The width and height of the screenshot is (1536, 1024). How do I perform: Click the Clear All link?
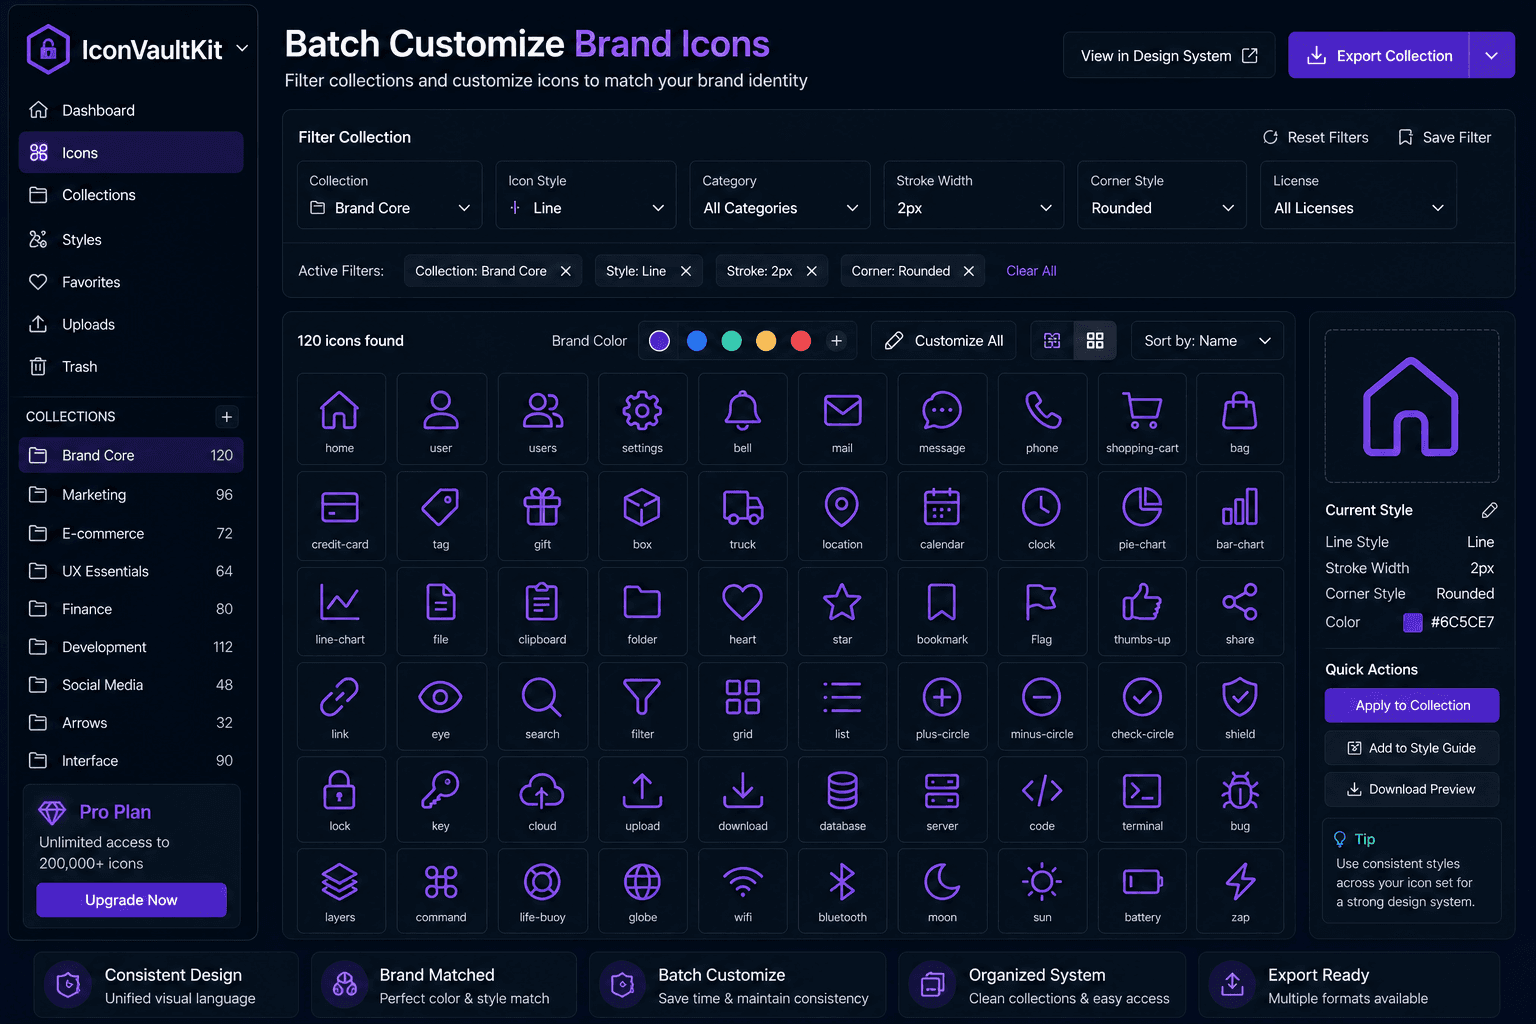click(x=1031, y=271)
